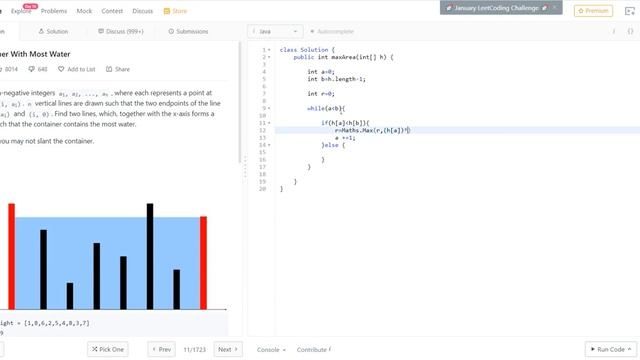Click the Run Code button
Image resolution: width=640 pixels, height=360 pixels.
coord(611,349)
